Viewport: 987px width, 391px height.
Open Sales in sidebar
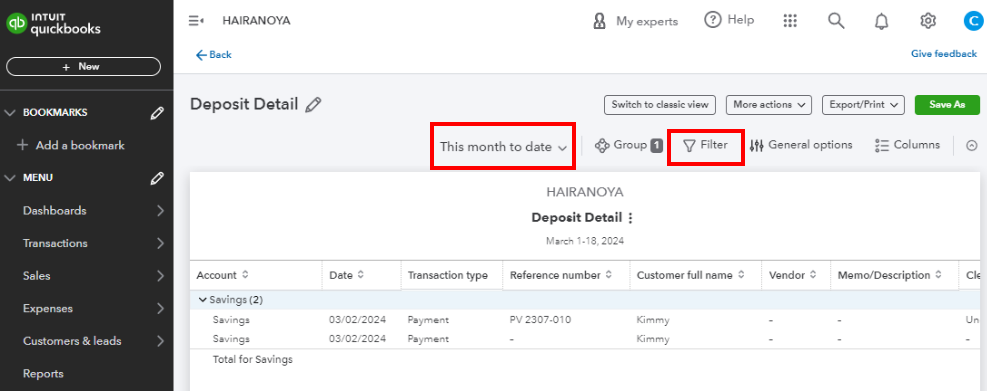37,276
